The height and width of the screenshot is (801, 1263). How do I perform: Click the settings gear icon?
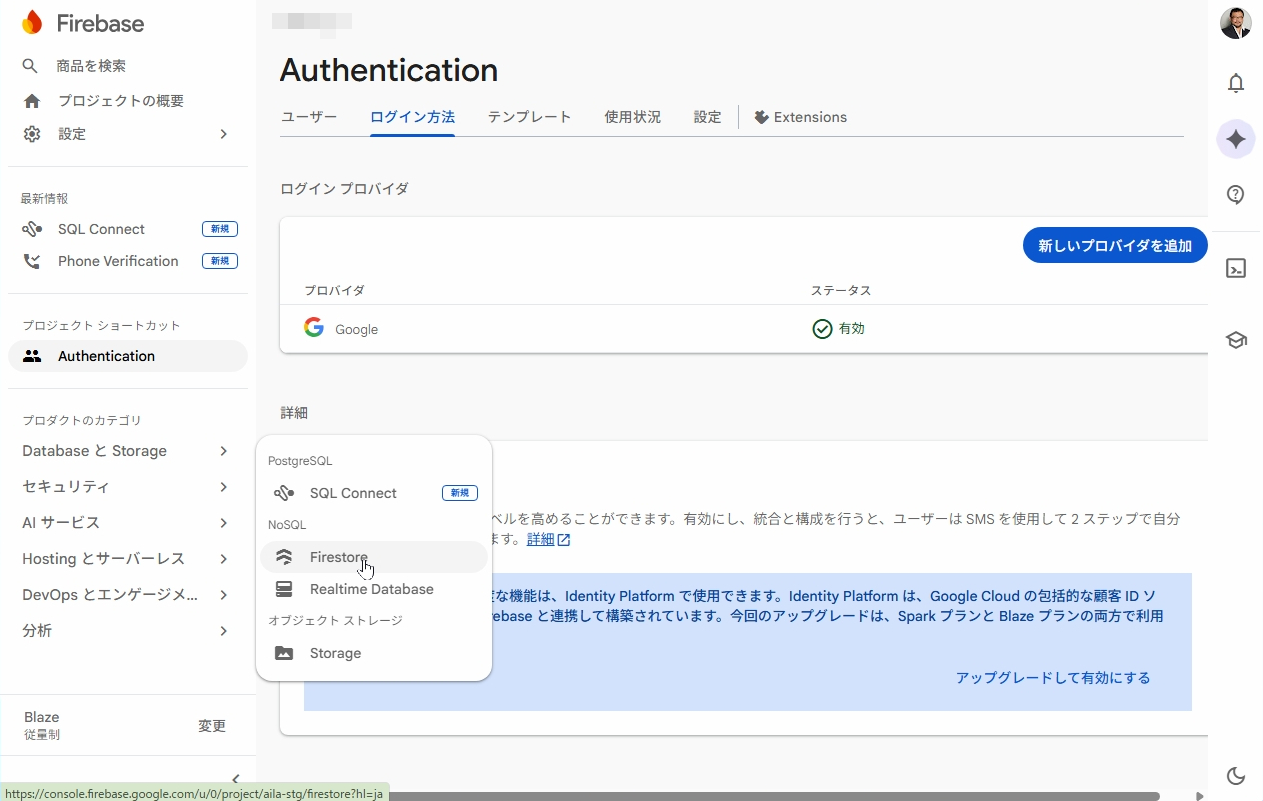(32, 134)
